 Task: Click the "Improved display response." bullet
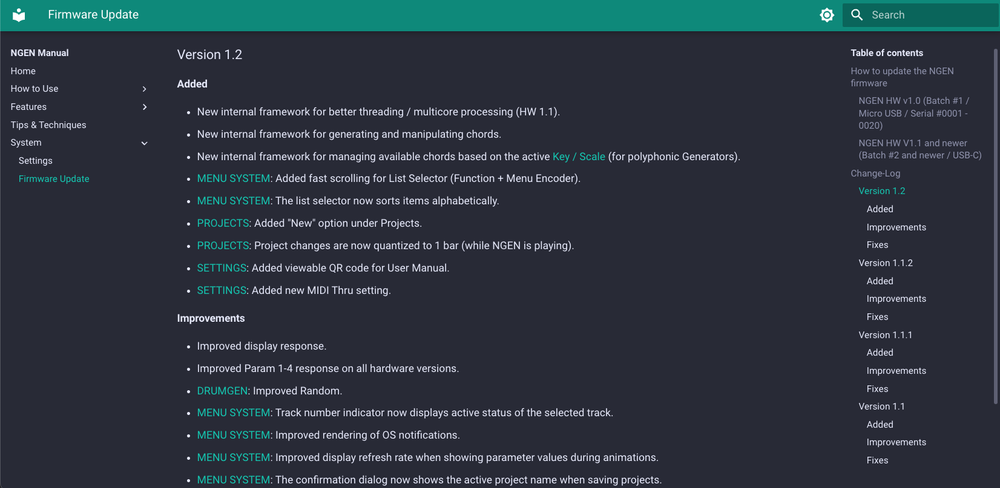click(261, 346)
